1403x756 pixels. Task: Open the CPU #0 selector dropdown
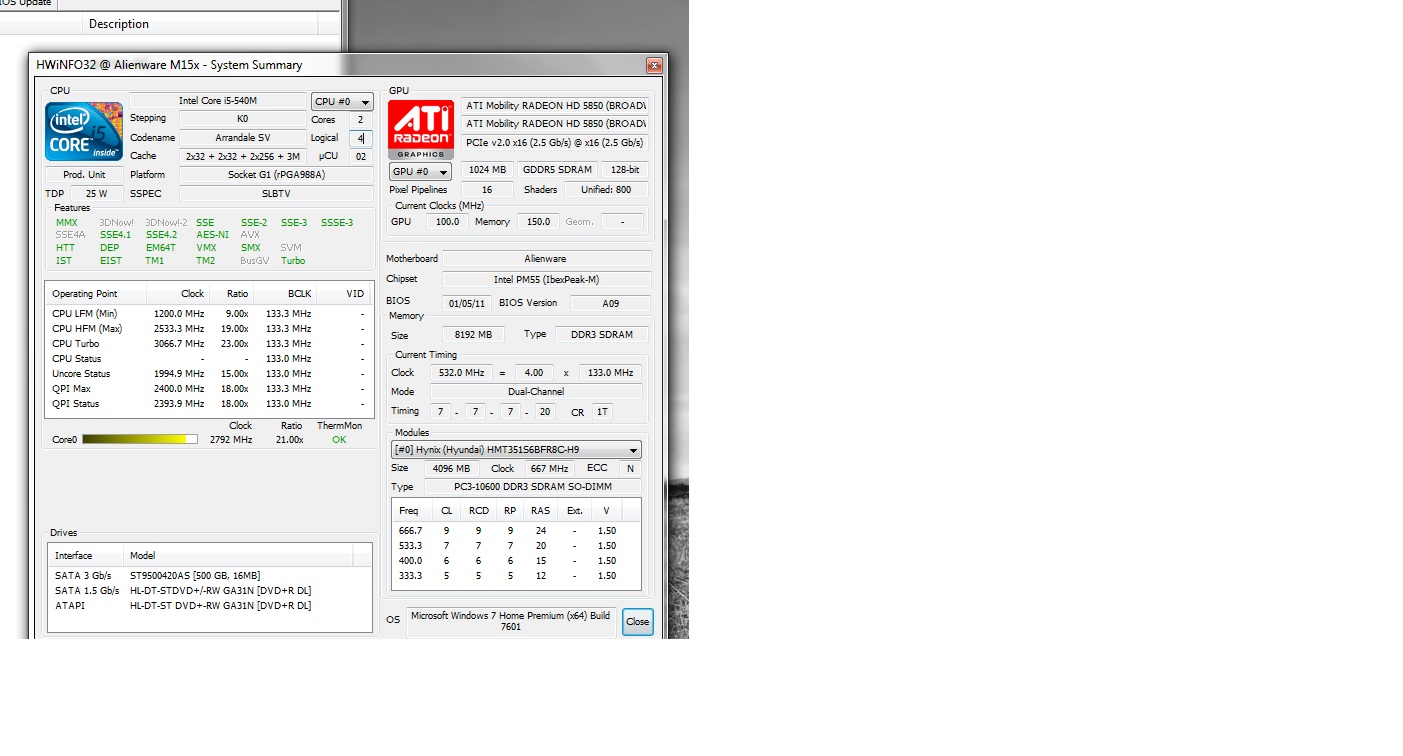point(342,102)
